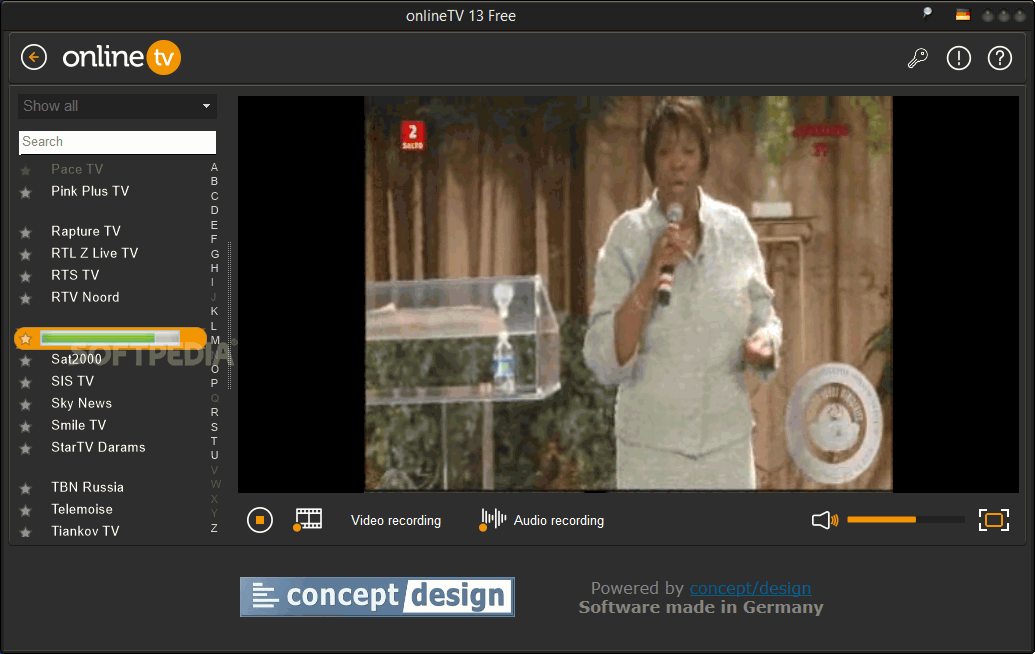The width and height of the screenshot is (1035, 654).
Task: Toggle star for TBN Russia
Action: pos(26,488)
